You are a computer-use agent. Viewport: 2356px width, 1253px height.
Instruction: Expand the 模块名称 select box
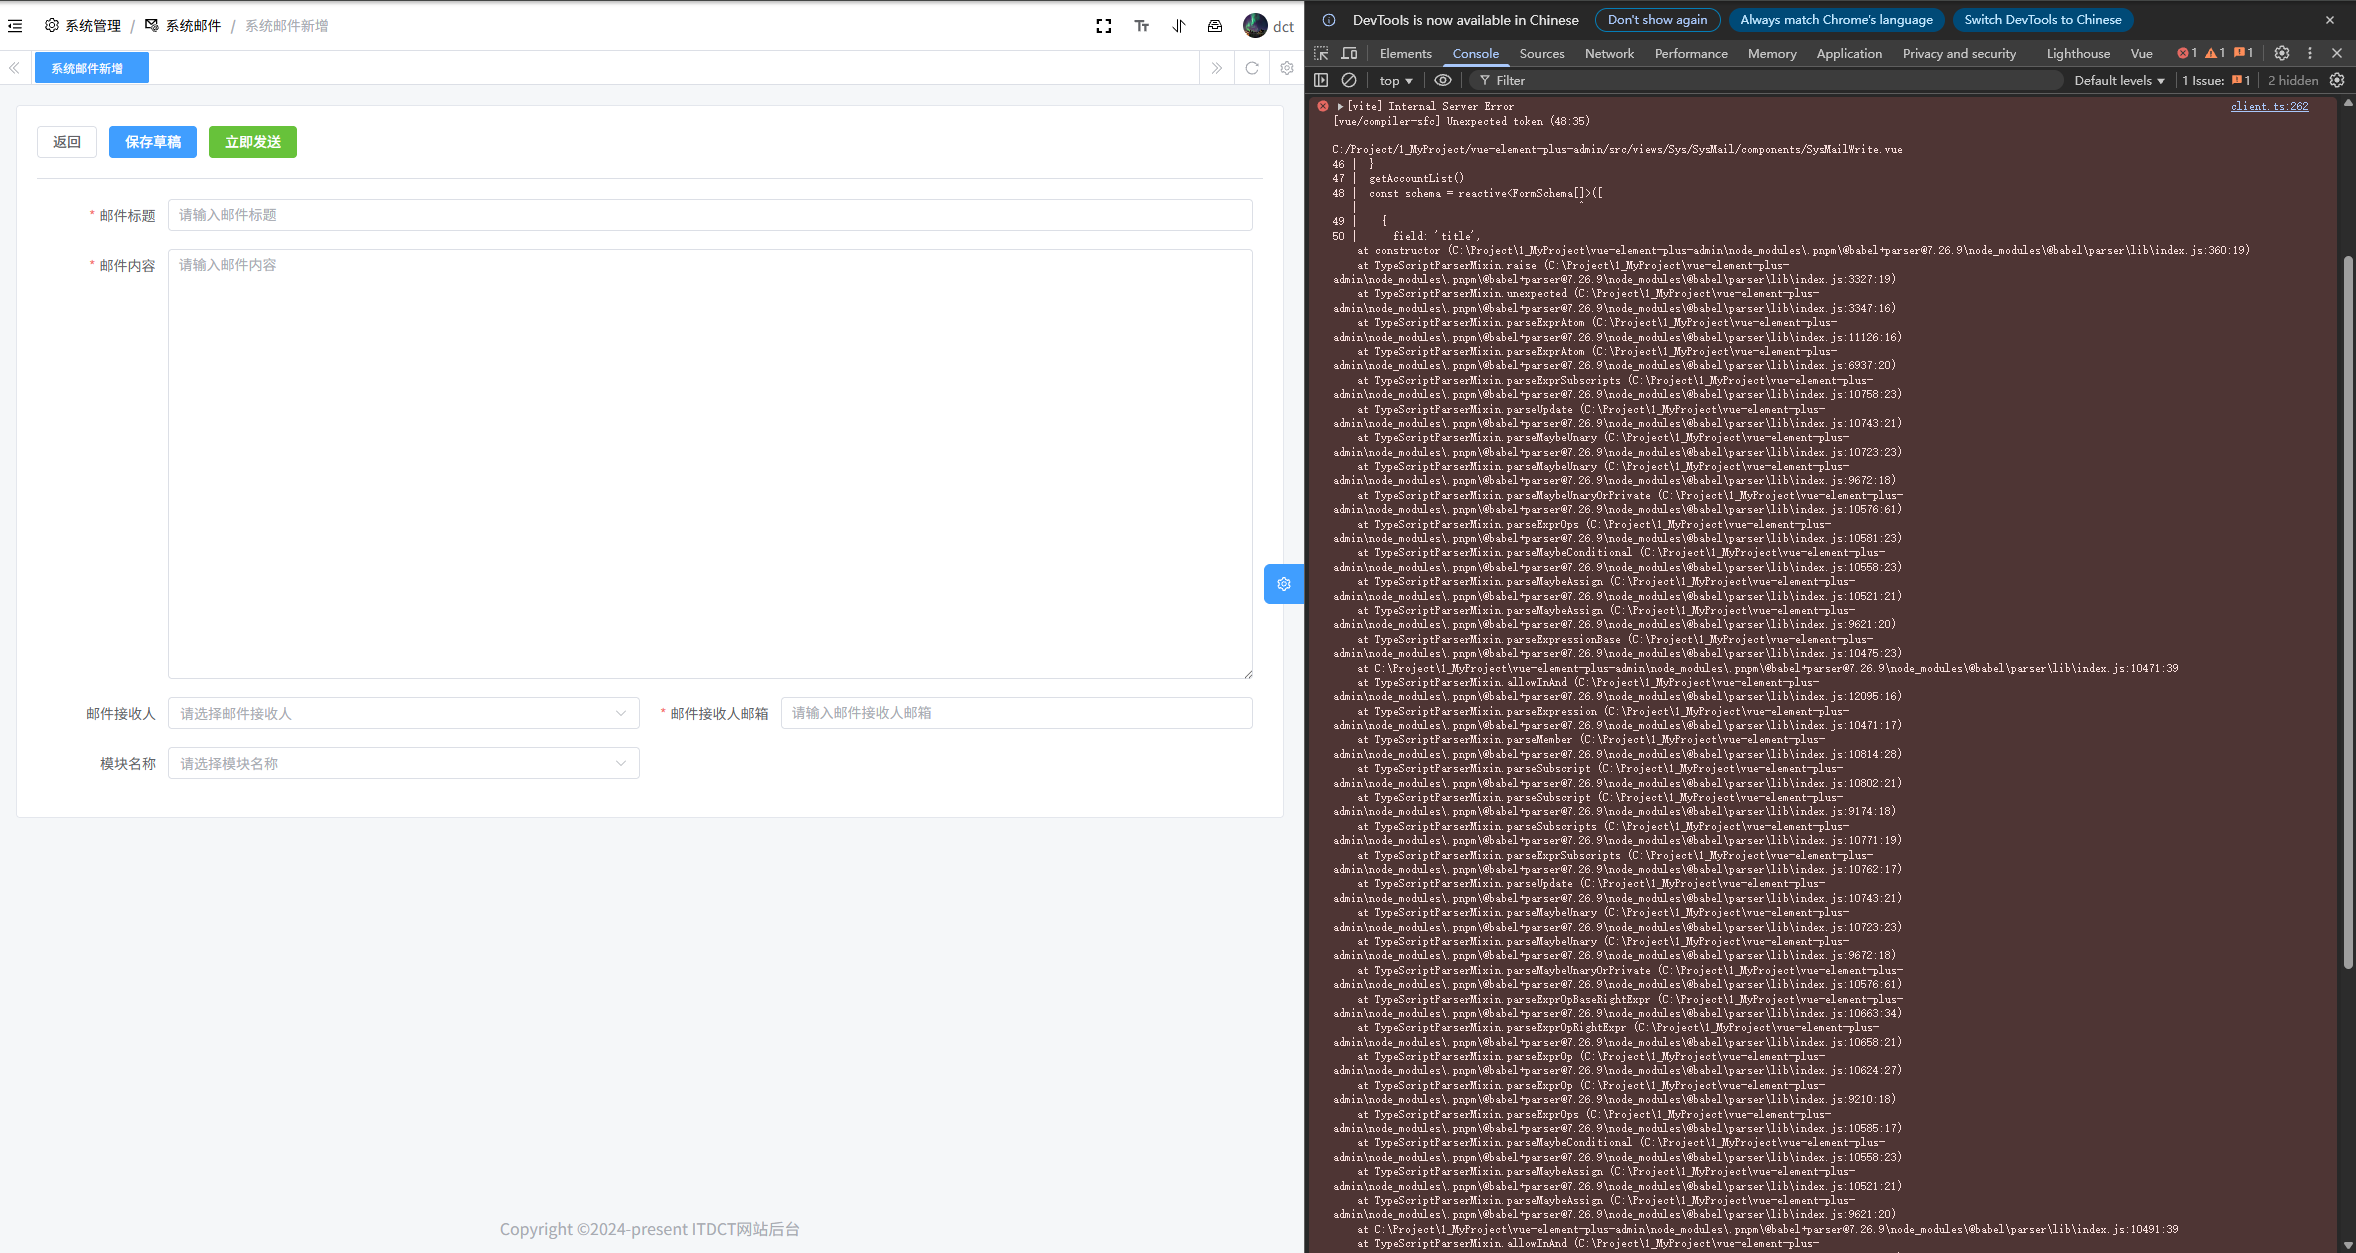[403, 763]
